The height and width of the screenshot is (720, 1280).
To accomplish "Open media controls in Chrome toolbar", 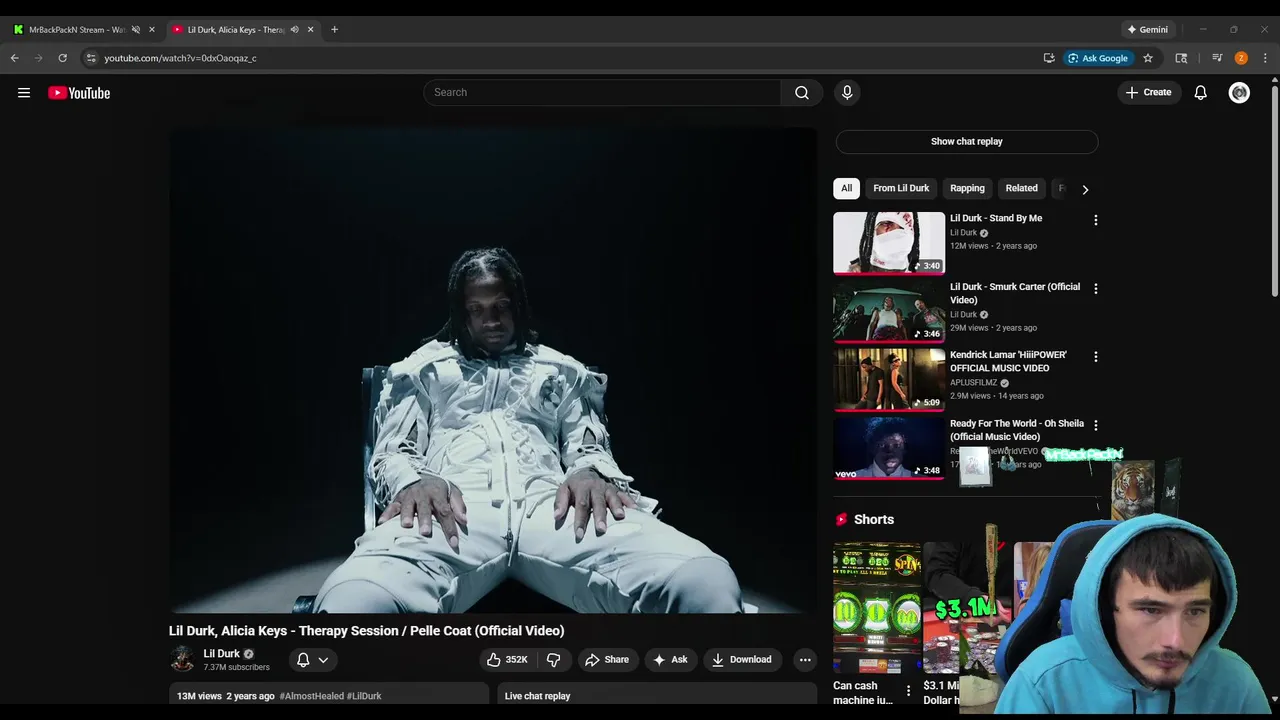I will pyautogui.click(x=1217, y=58).
